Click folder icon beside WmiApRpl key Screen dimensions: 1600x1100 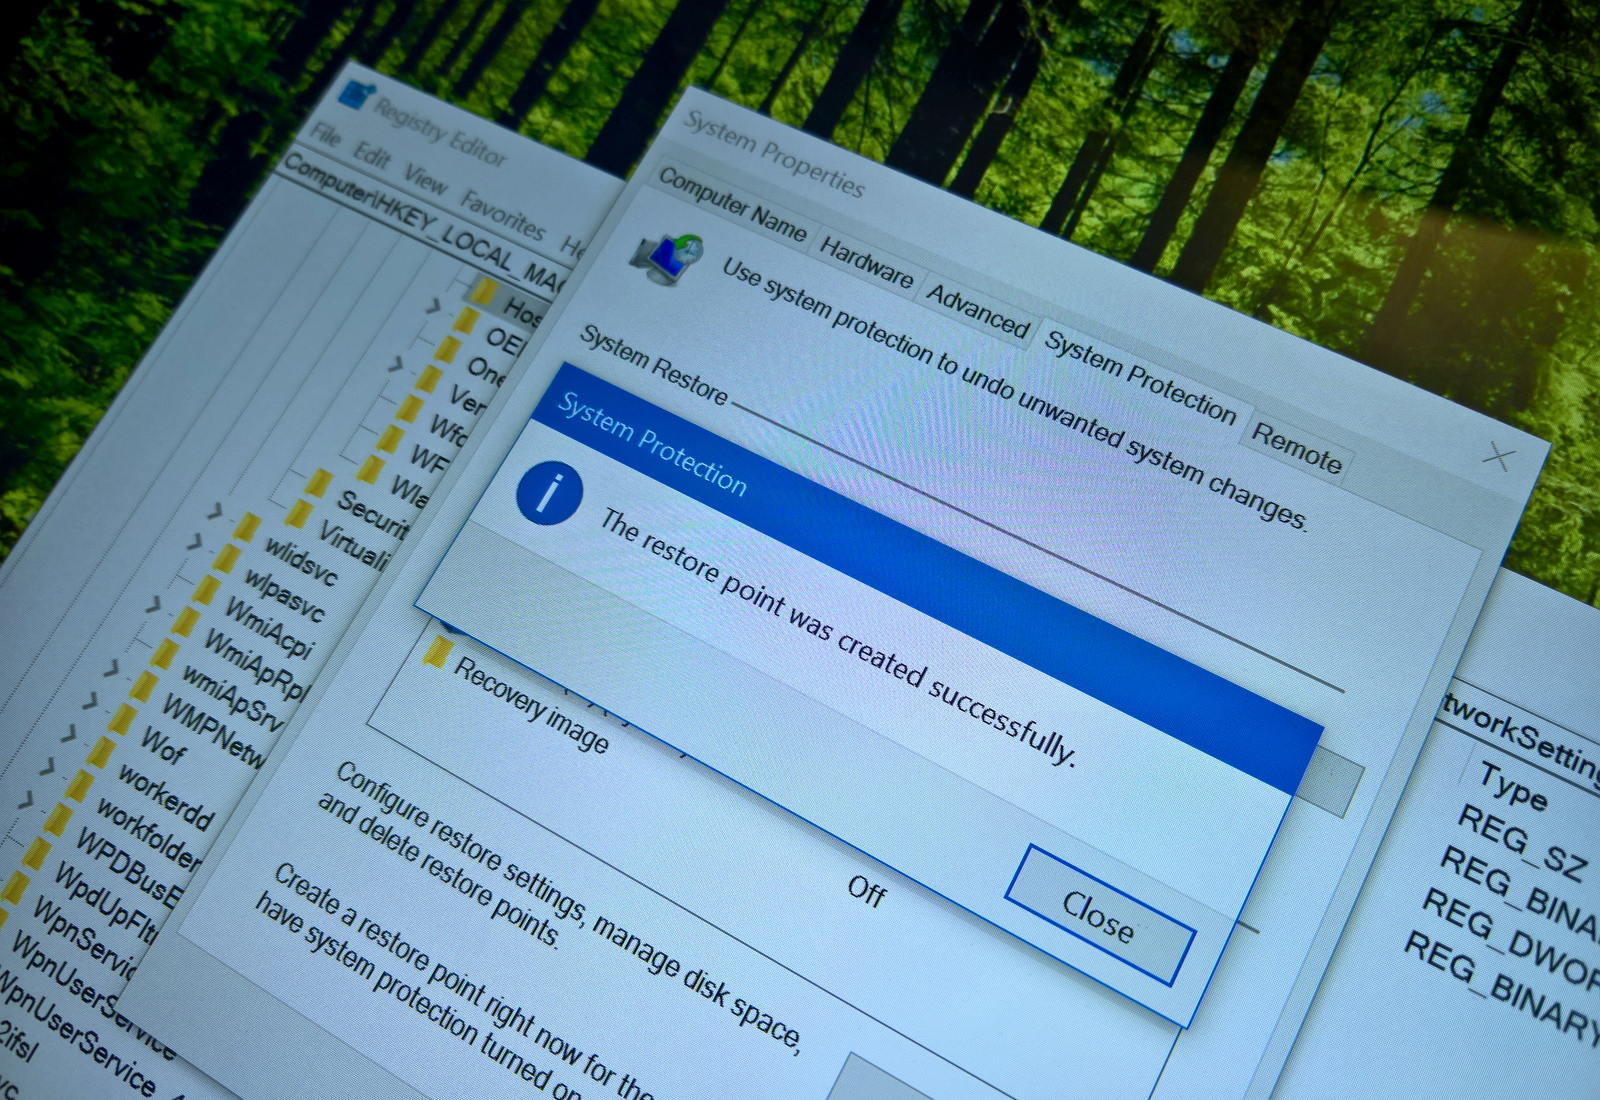(x=184, y=623)
